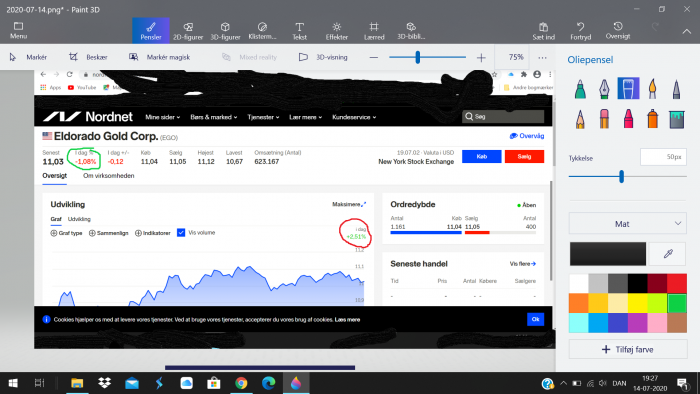Click Tilføj farve button
Viewport: 700px width, 394px height.
point(628,349)
